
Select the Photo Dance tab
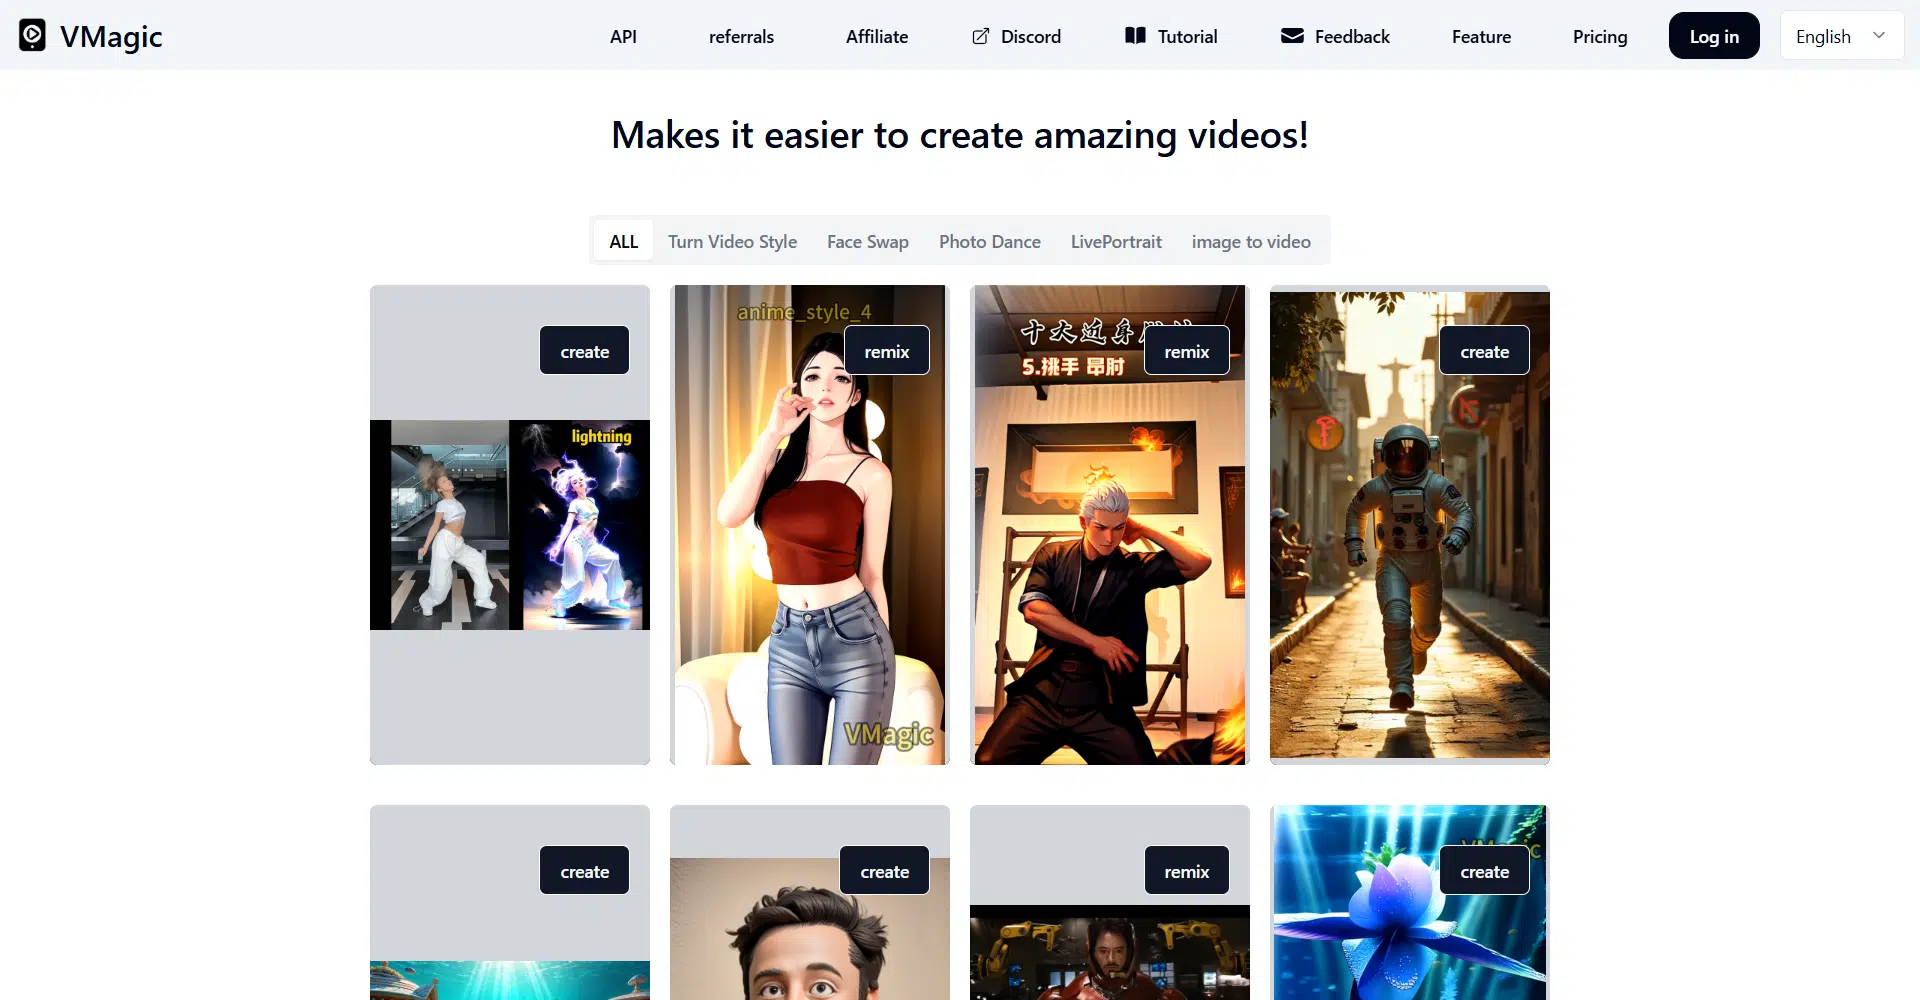[x=989, y=241]
